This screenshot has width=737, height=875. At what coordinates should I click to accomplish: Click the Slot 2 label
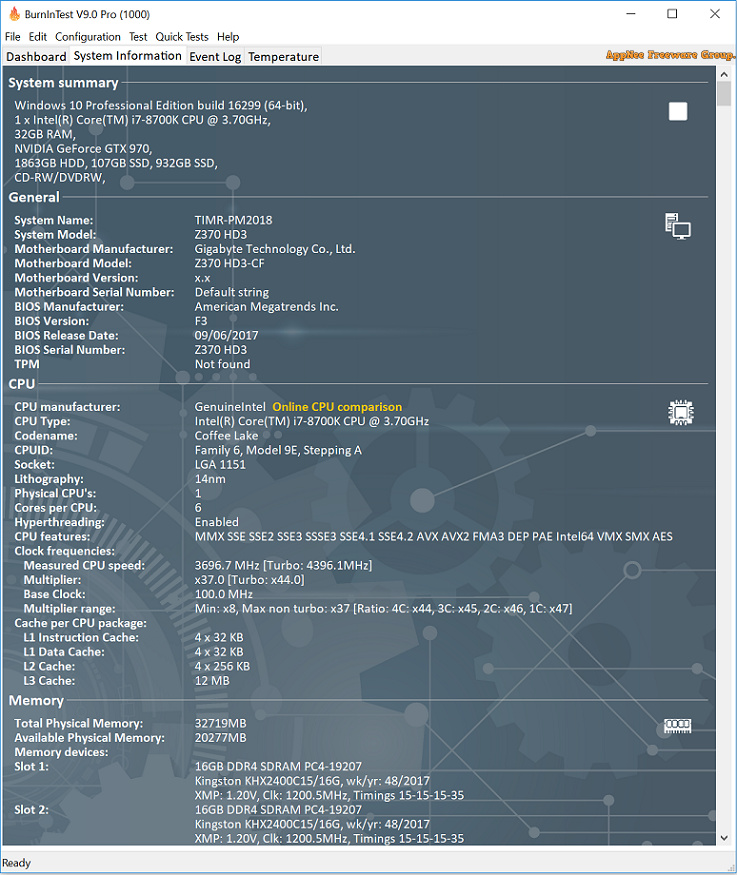(x=31, y=810)
